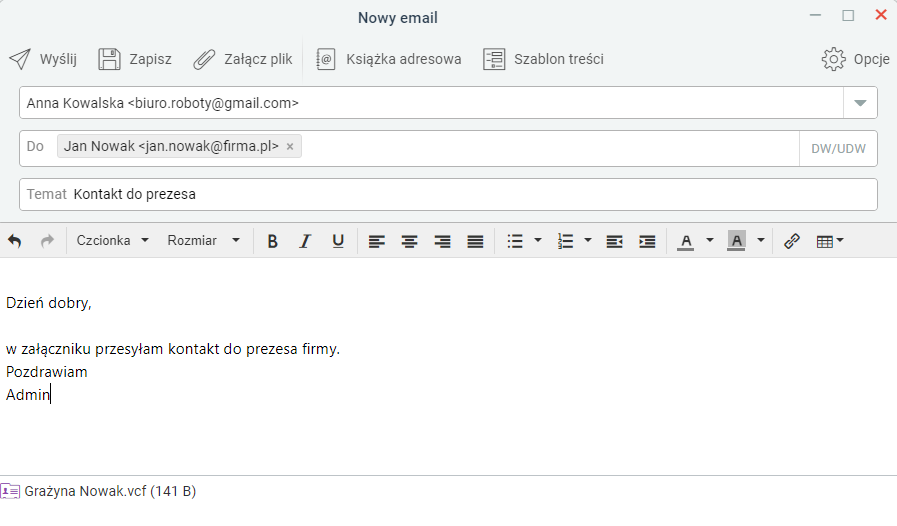This screenshot has height=526, width=897.
Task: Open the Rozmiar size dropdown
Action: coord(203,240)
